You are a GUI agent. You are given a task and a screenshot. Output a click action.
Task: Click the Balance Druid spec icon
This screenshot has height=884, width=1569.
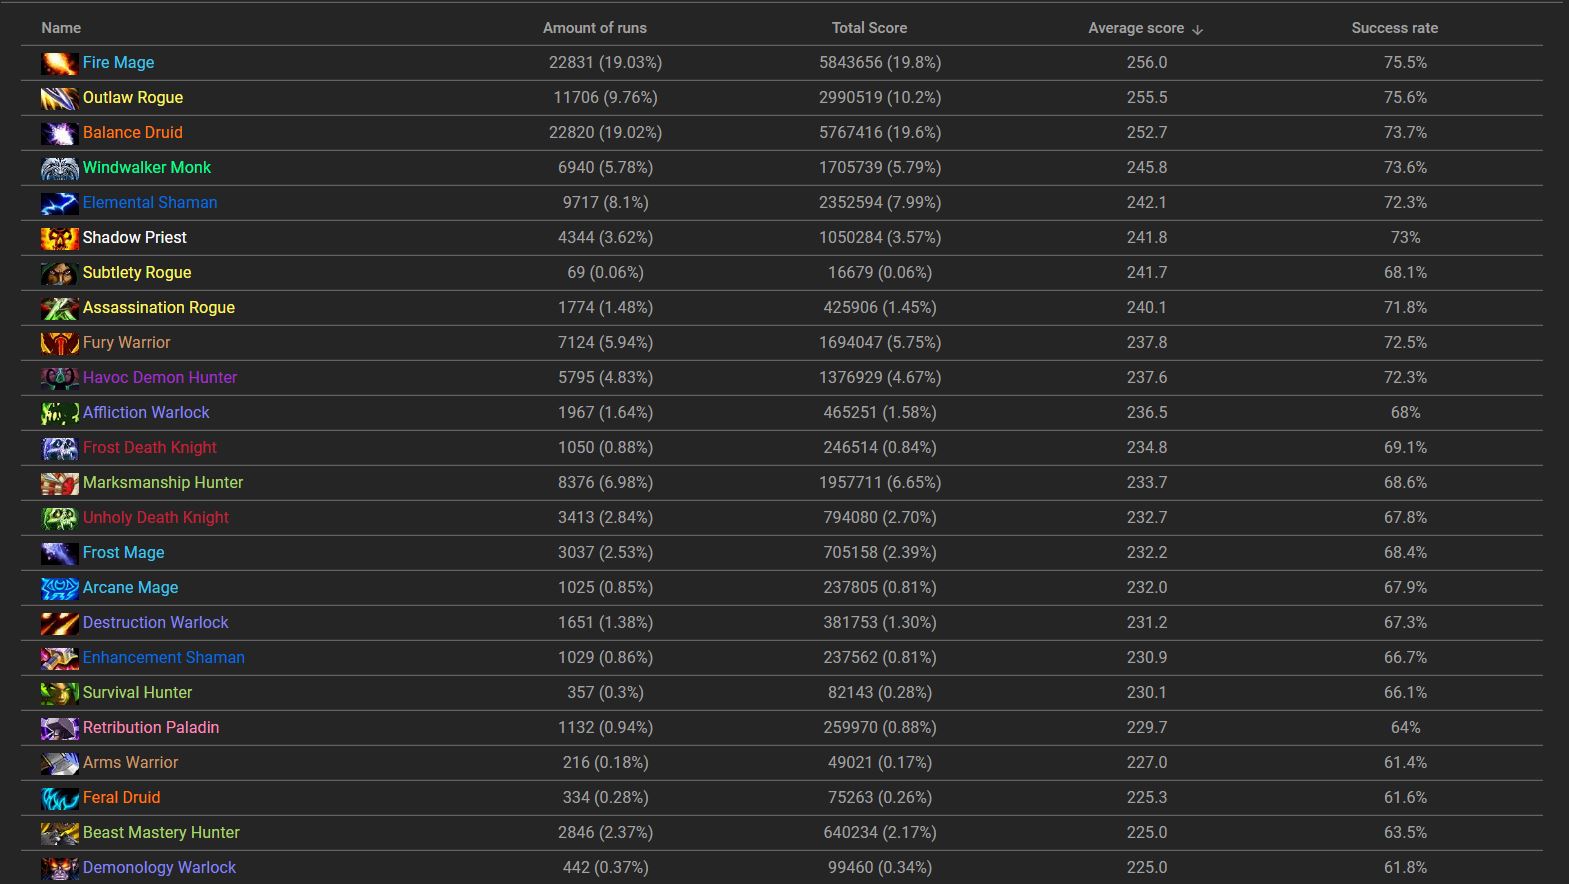(60, 133)
